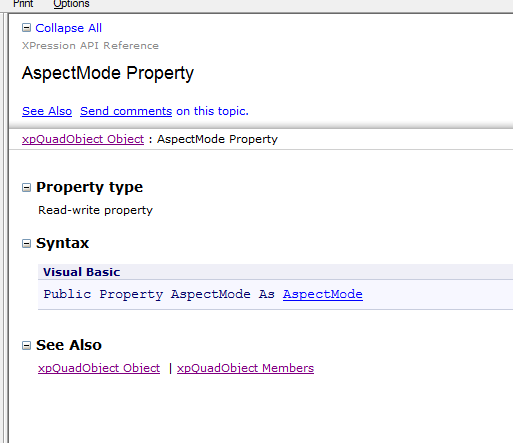
Task: Open xpQuadObject Object breadcrumb link
Action: tap(83, 139)
